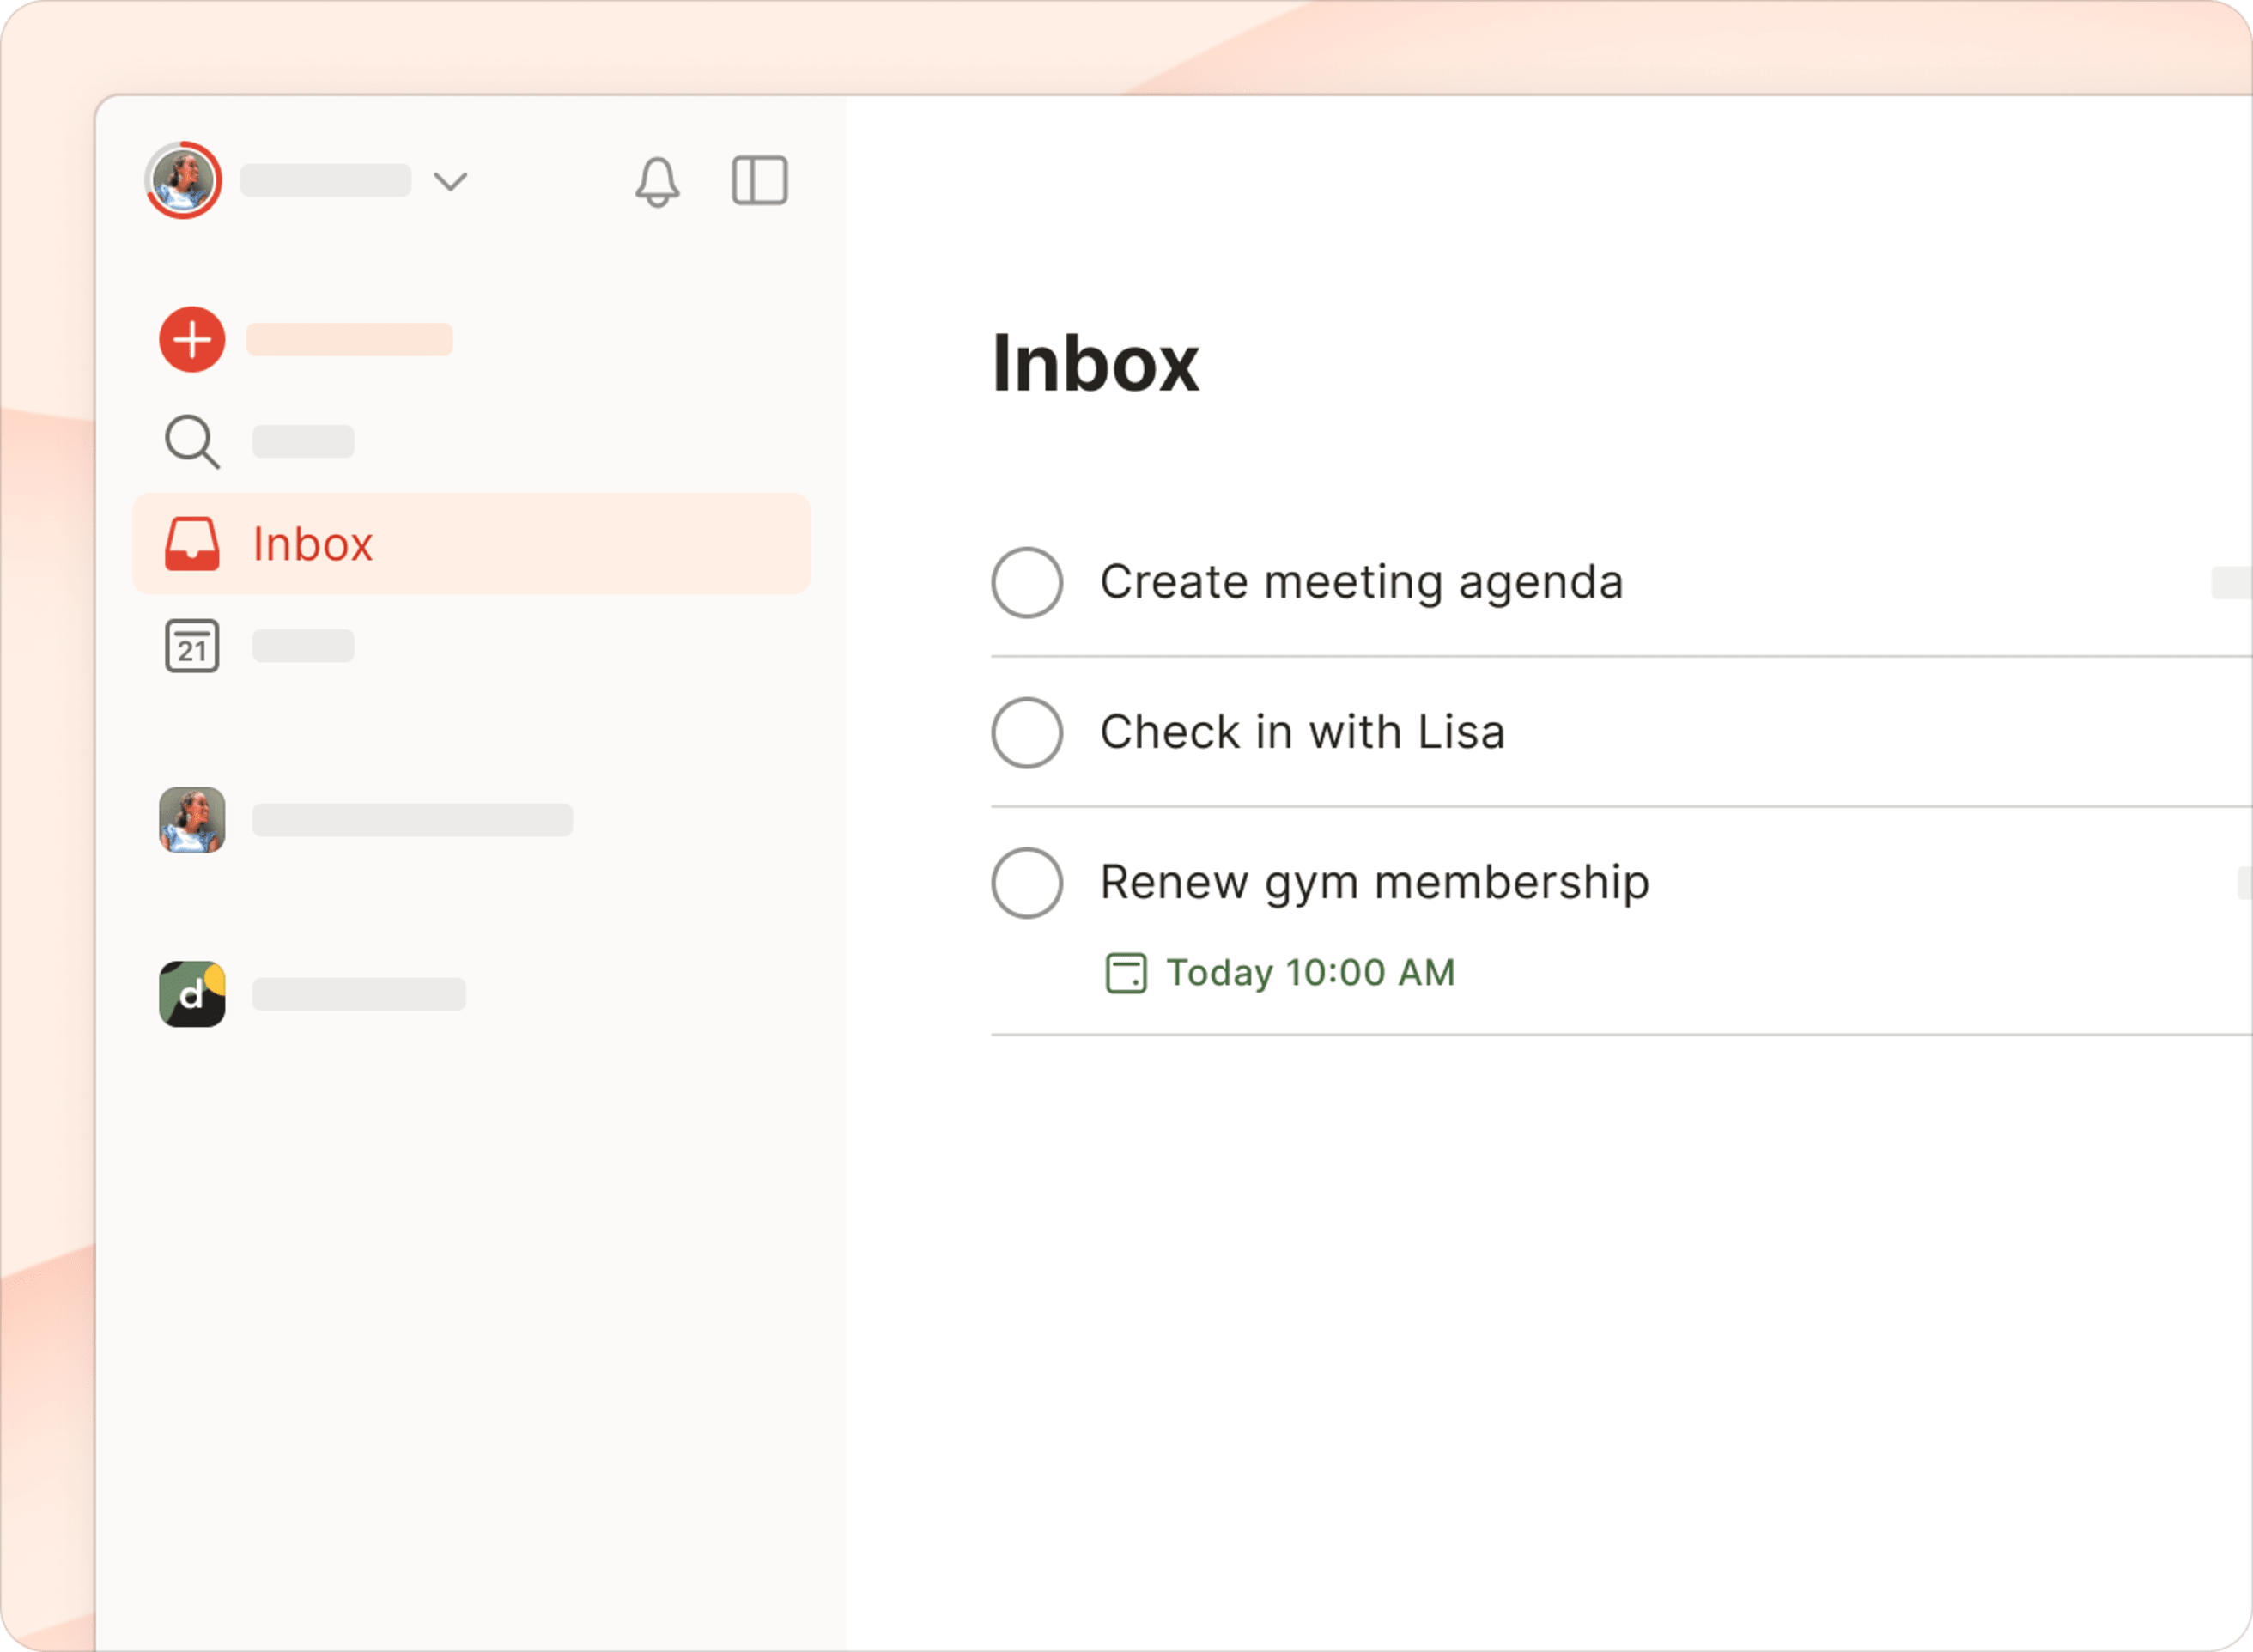Image resolution: width=2253 pixels, height=1652 pixels.
Task: Open search with the magnifier icon
Action: (x=192, y=441)
